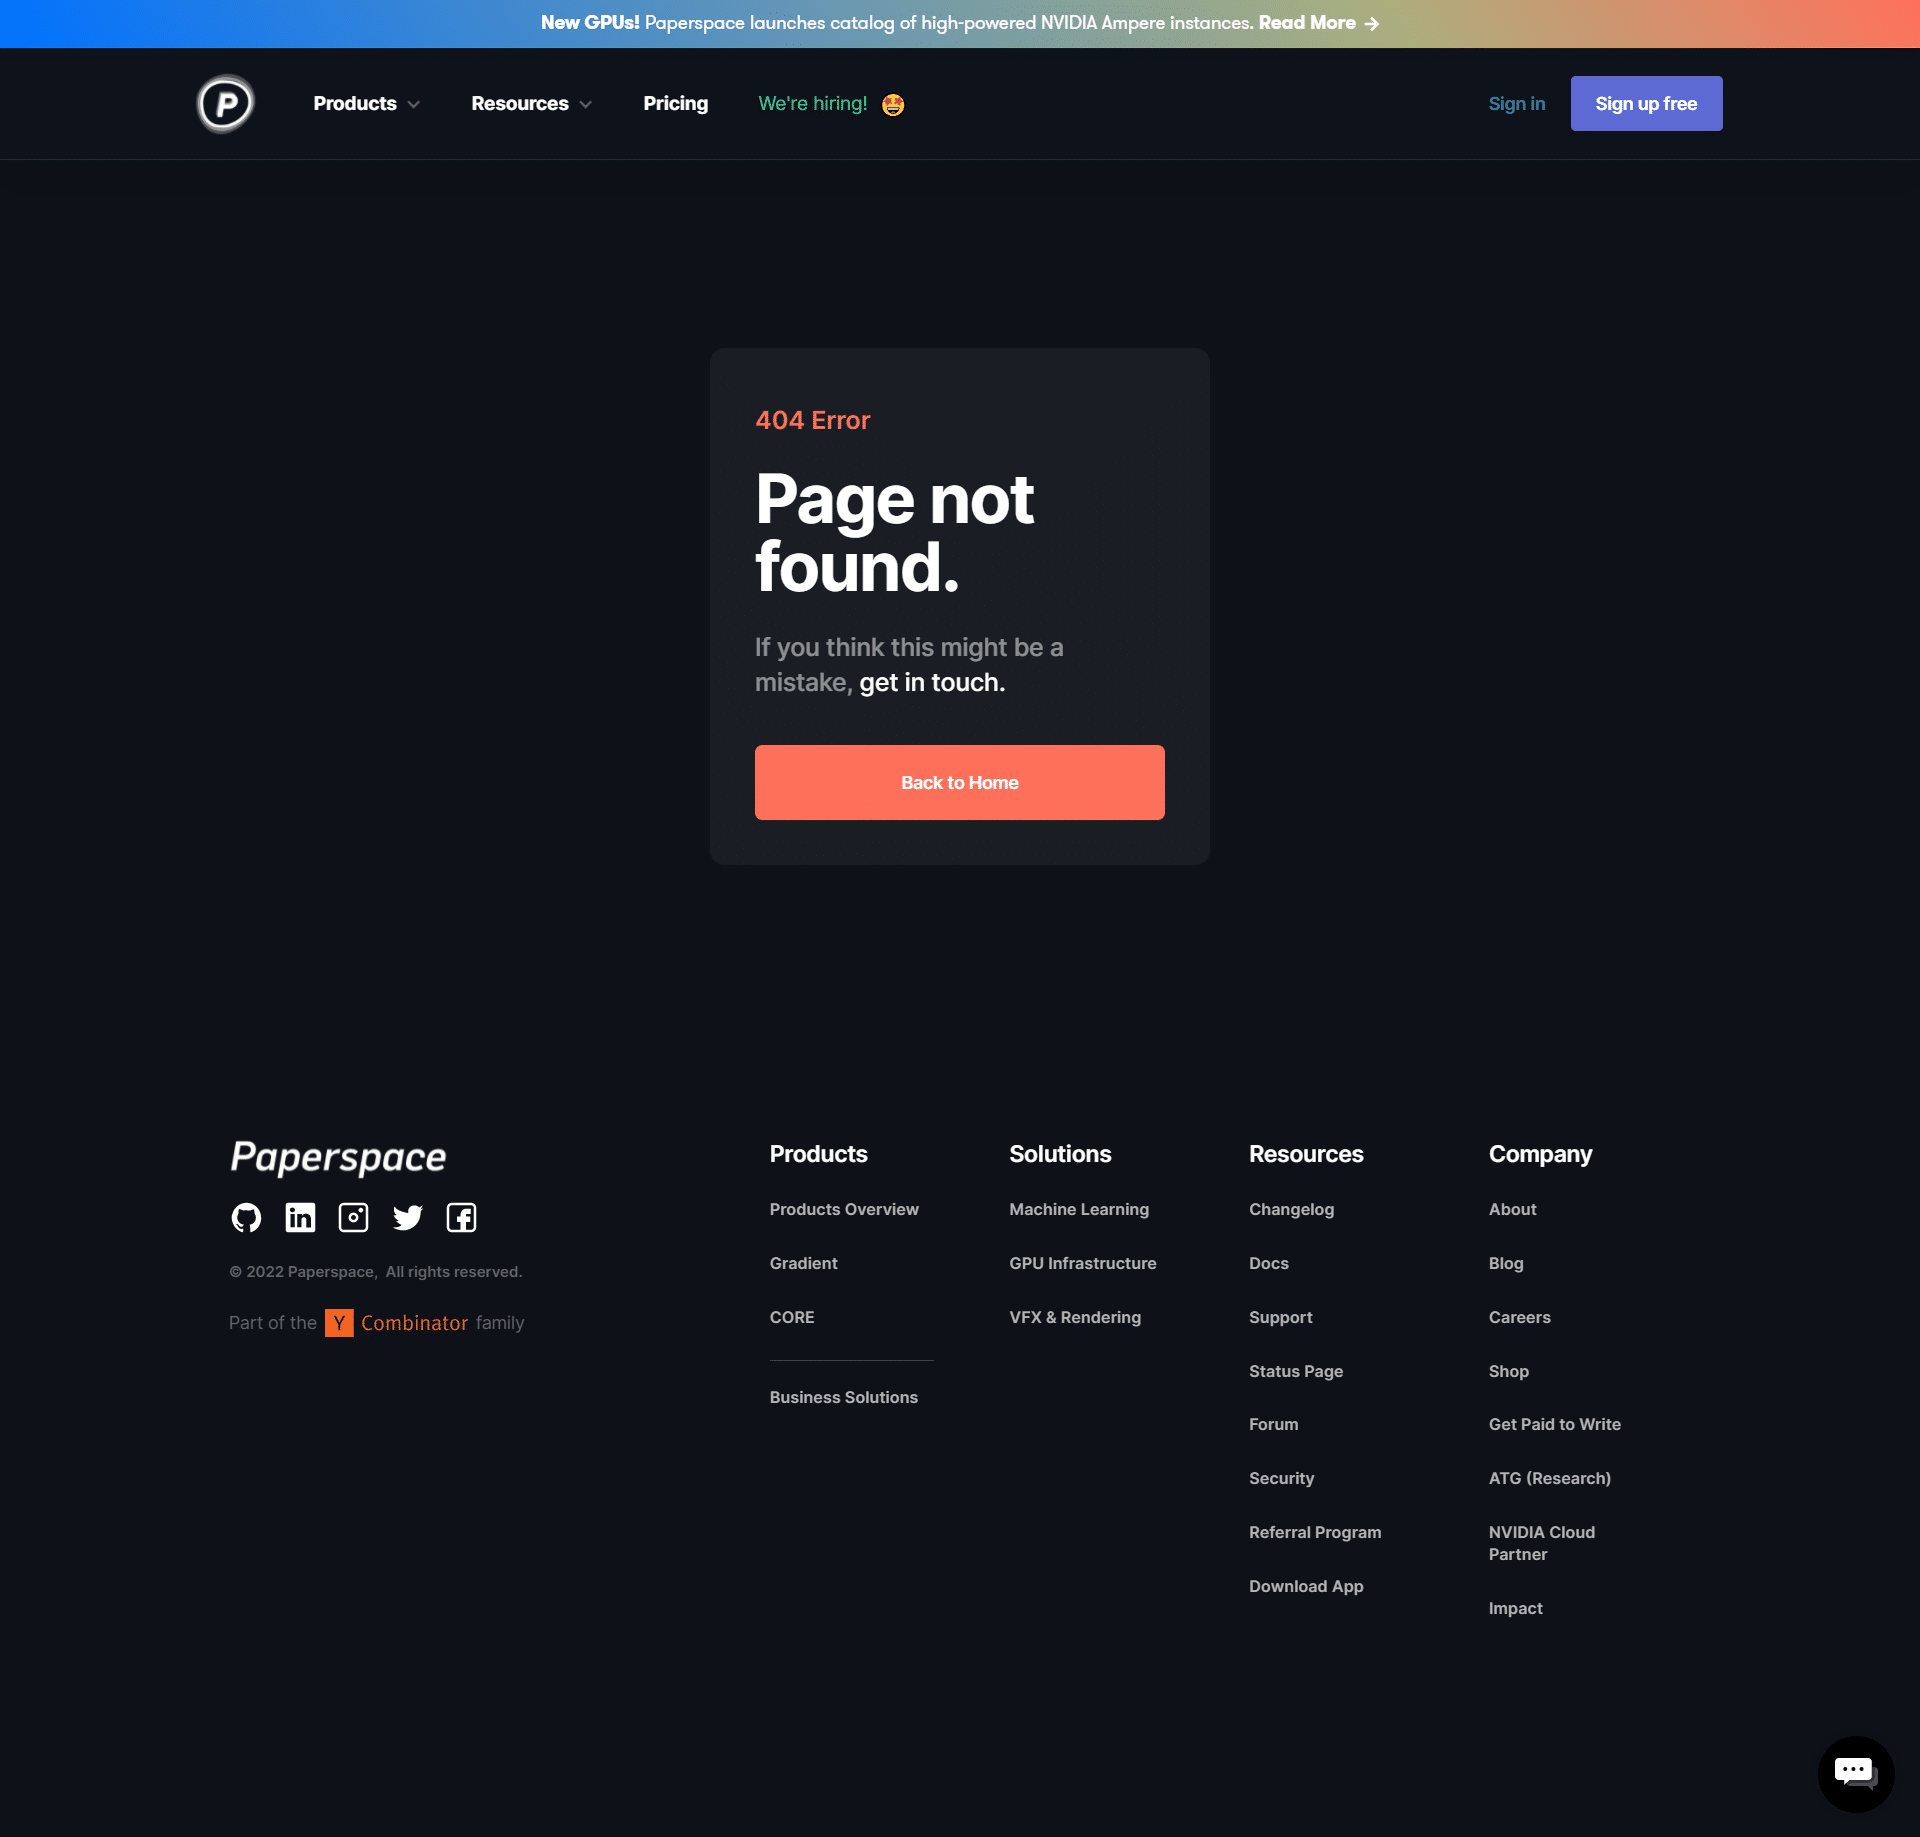
Task: Open the live chat bubble
Action: 1856,1774
